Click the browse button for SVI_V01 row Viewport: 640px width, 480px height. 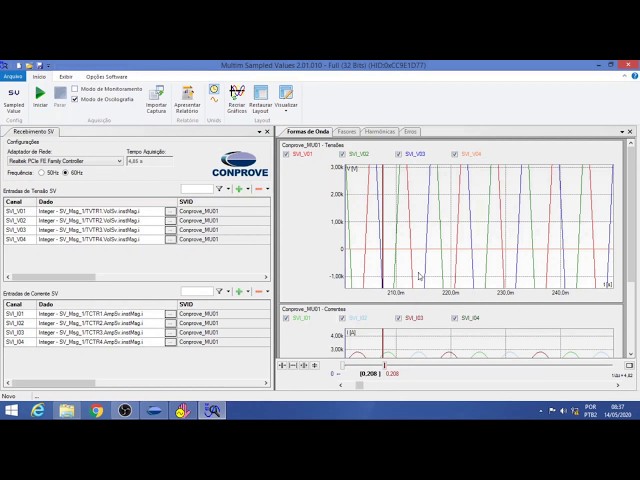click(x=171, y=211)
